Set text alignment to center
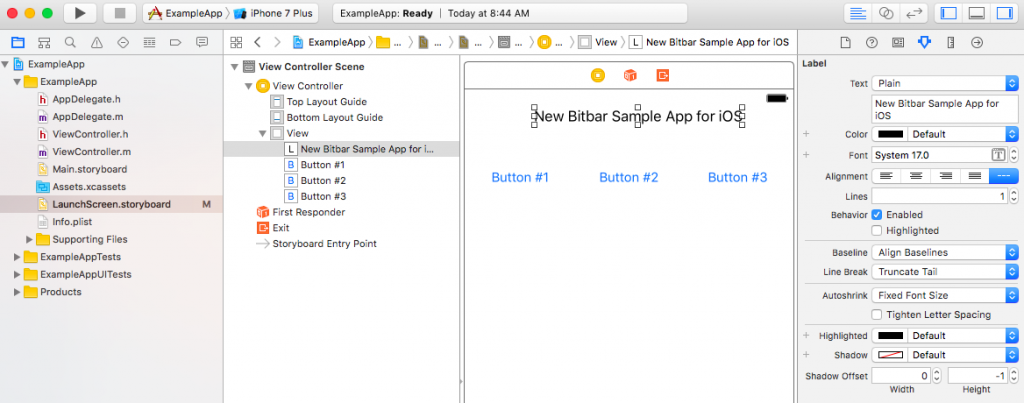Image resolution: width=1024 pixels, height=403 pixels. tap(916, 176)
